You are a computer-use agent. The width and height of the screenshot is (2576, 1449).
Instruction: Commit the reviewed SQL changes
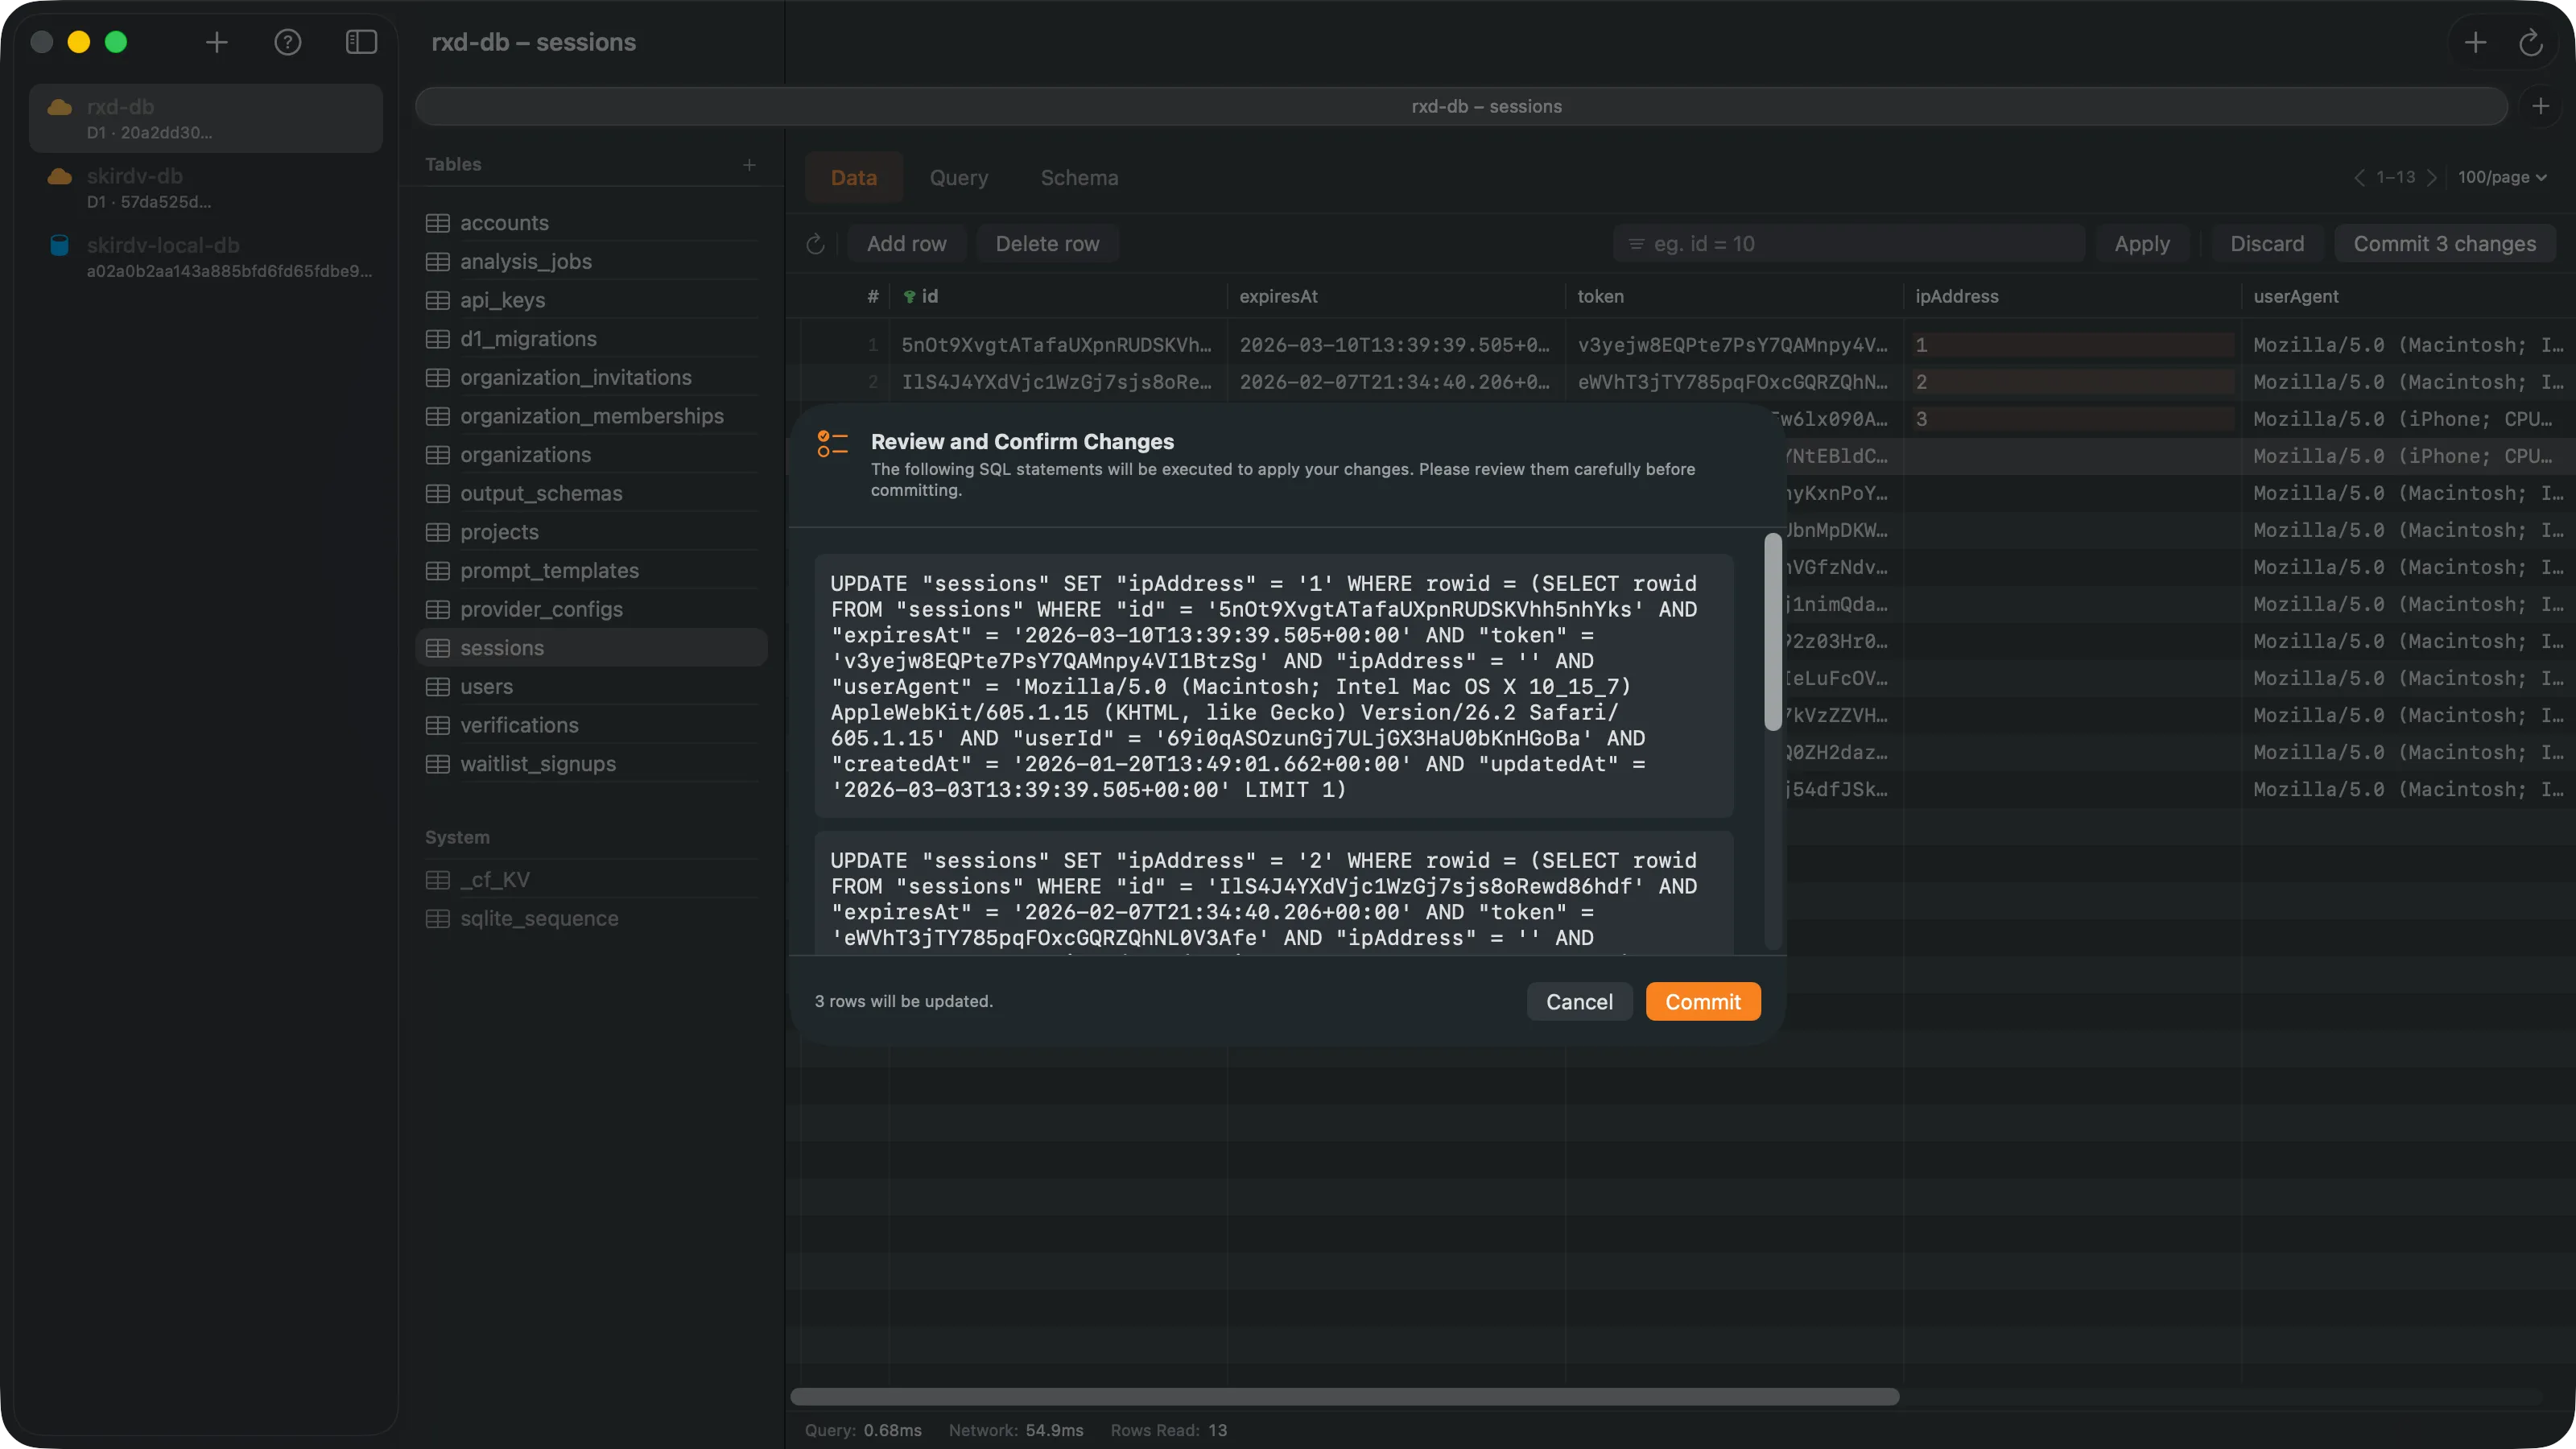coord(1702,1001)
